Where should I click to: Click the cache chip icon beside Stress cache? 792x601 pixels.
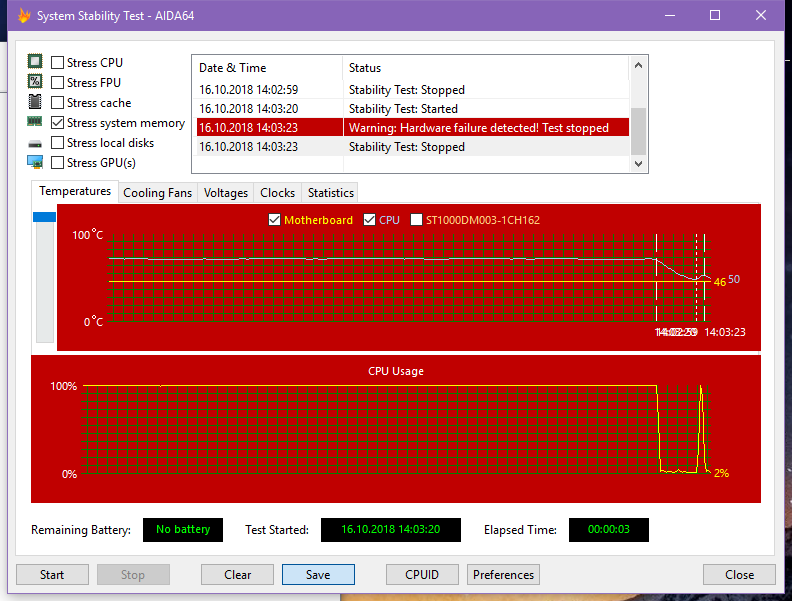[x=35, y=102]
